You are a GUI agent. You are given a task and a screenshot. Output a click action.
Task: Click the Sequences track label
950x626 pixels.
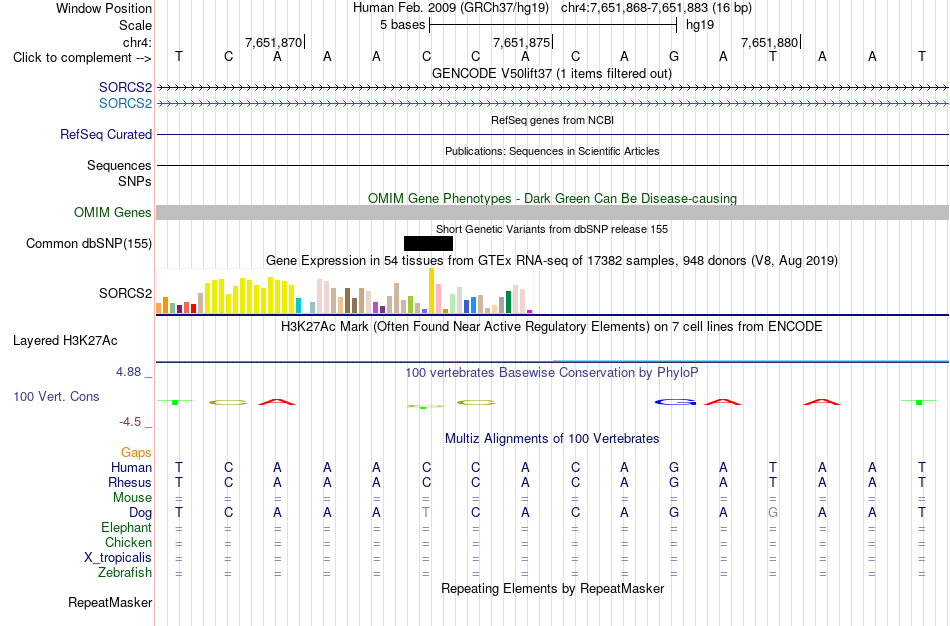coord(119,165)
